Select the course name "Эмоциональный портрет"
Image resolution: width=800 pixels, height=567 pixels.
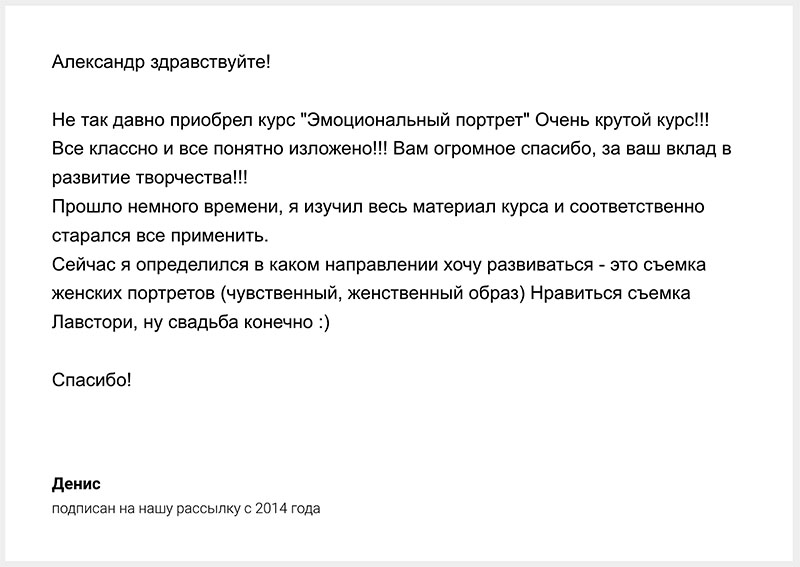(415, 120)
